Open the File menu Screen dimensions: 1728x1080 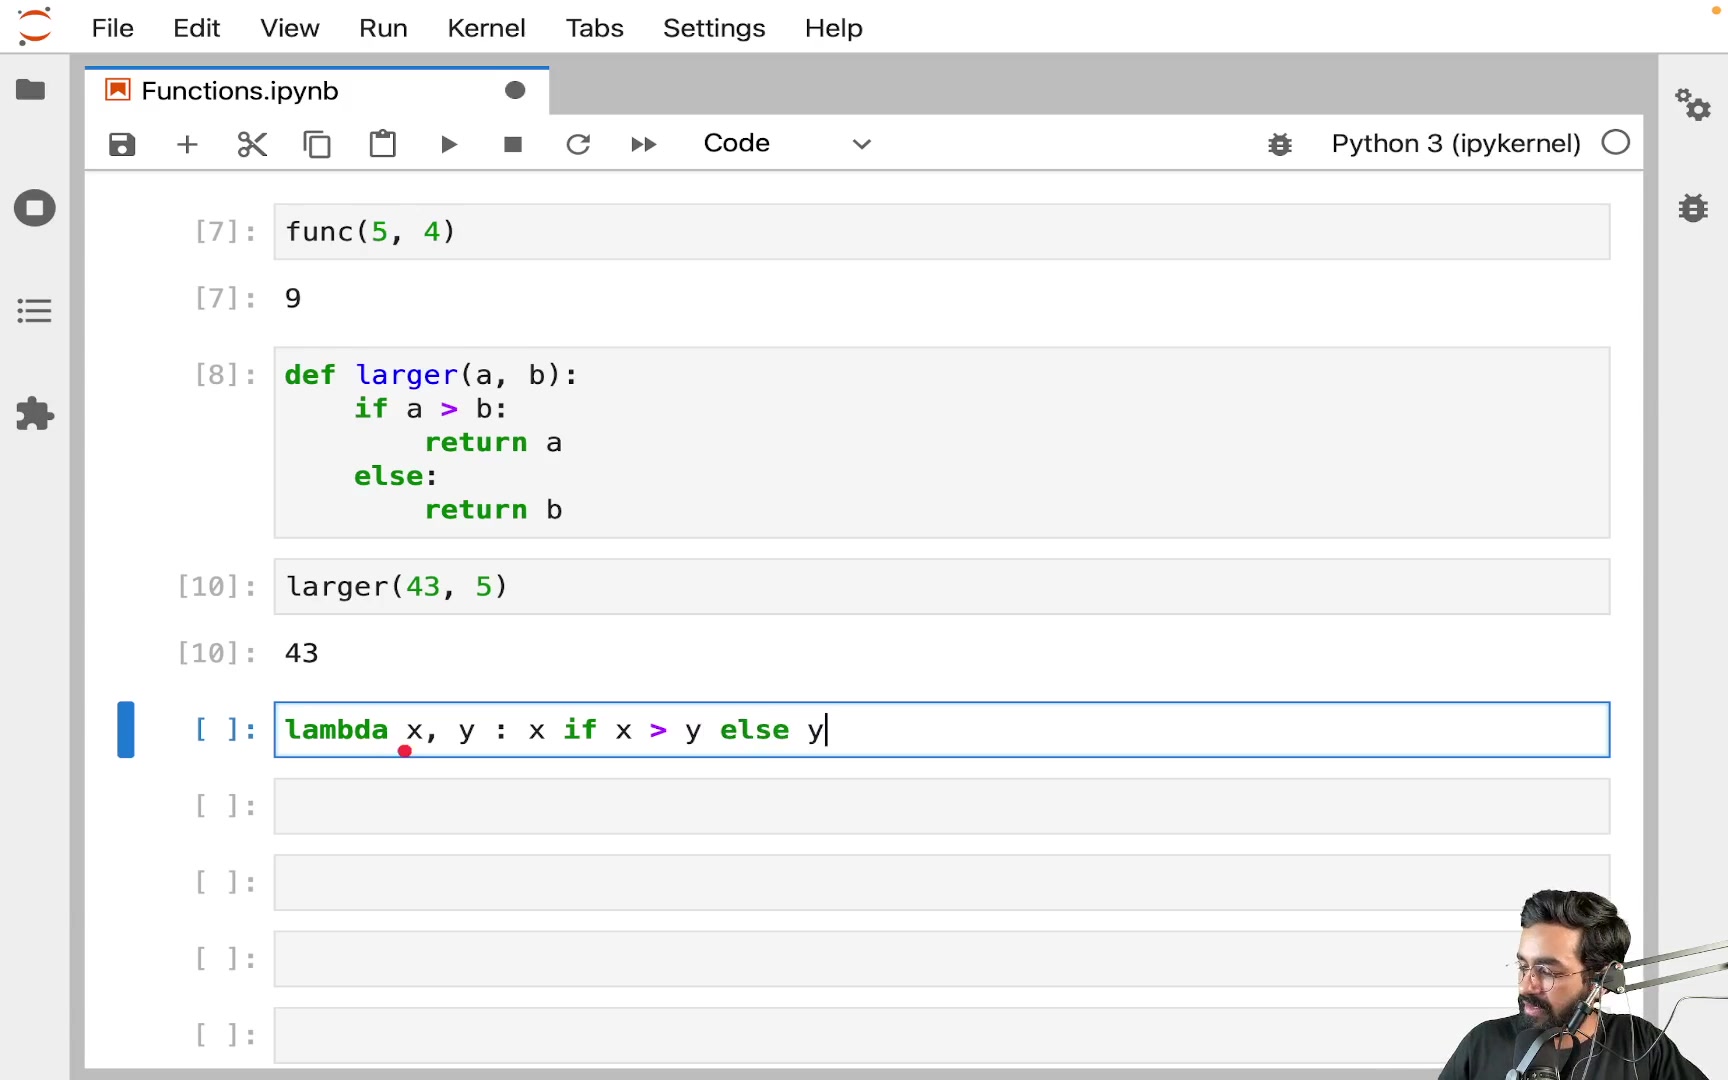pos(112,28)
